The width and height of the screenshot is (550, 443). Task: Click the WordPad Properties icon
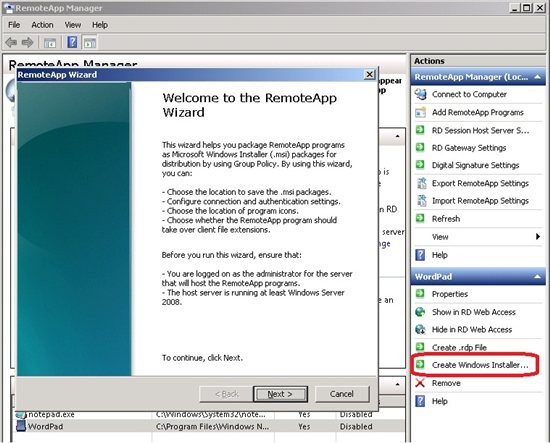click(420, 294)
